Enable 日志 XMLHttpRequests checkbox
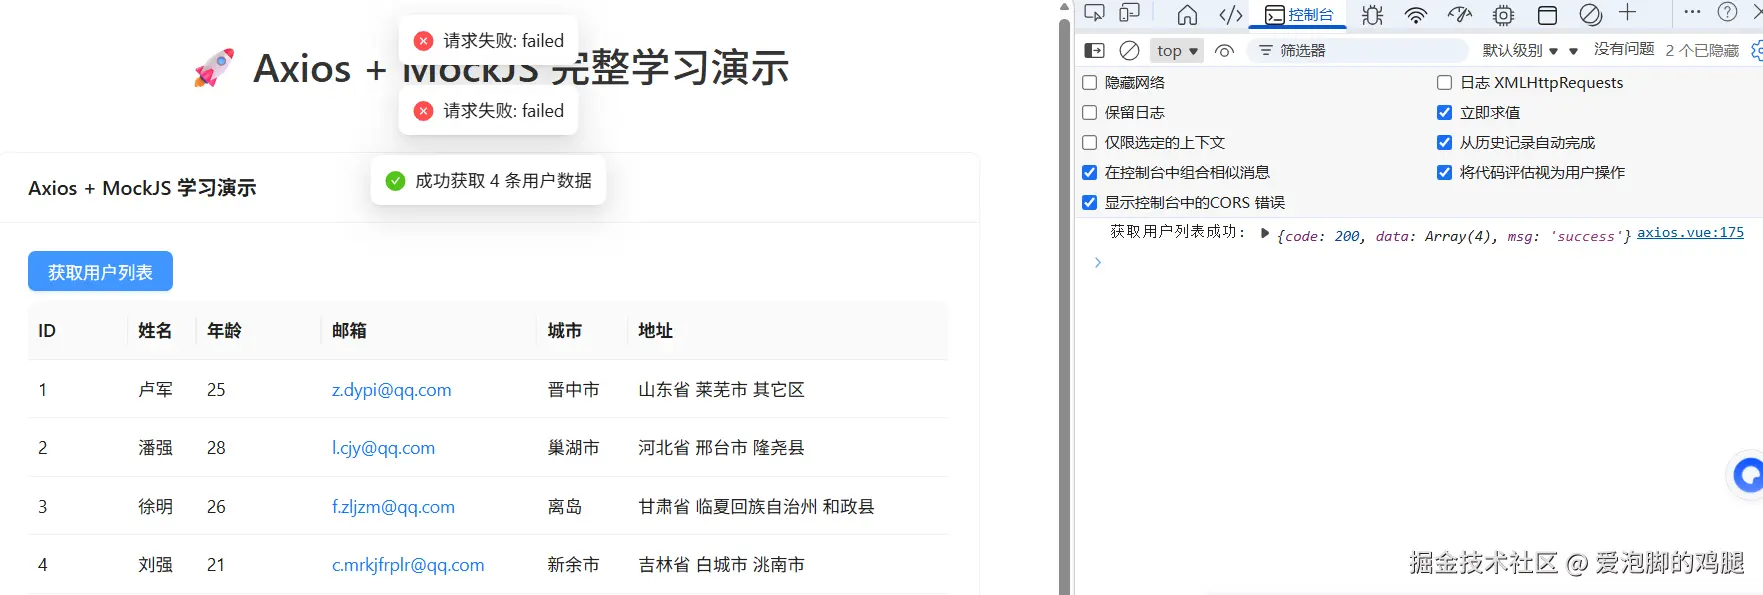1763x595 pixels. click(1444, 82)
